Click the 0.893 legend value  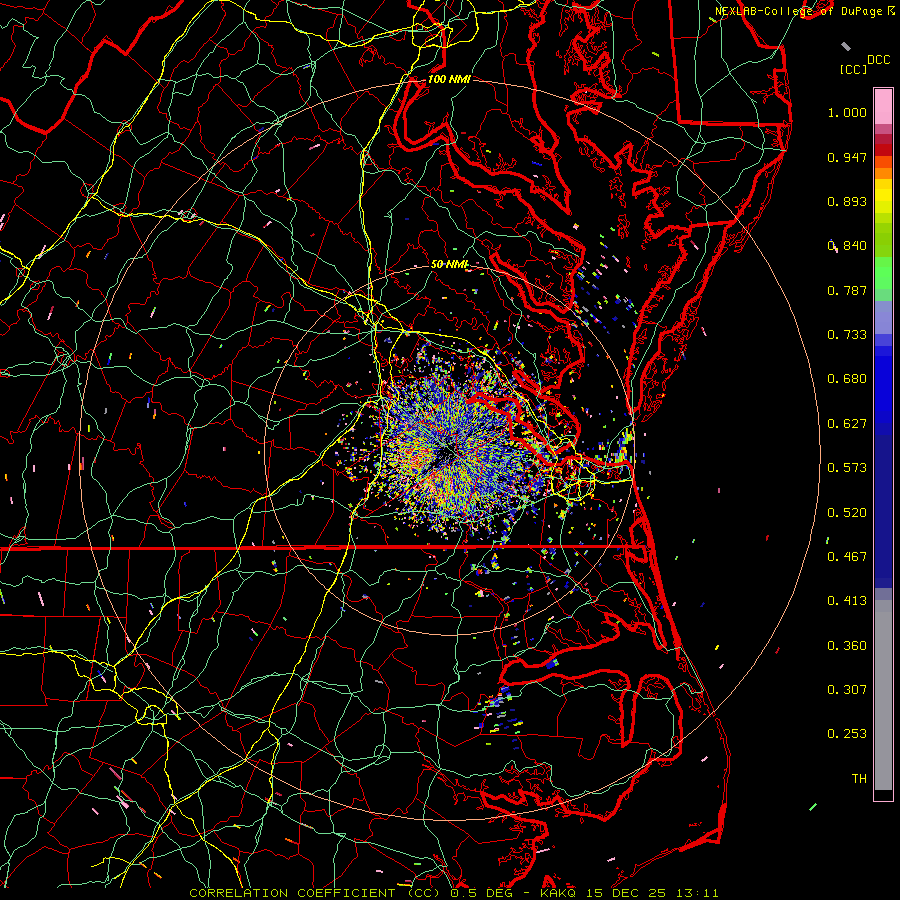(x=847, y=201)
